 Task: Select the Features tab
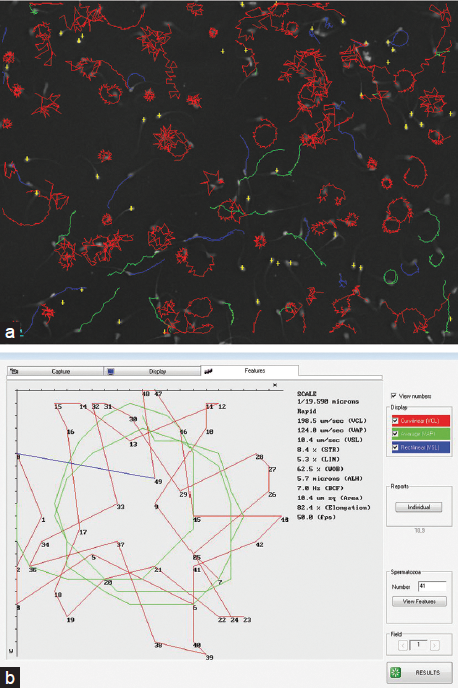point(249,371)
